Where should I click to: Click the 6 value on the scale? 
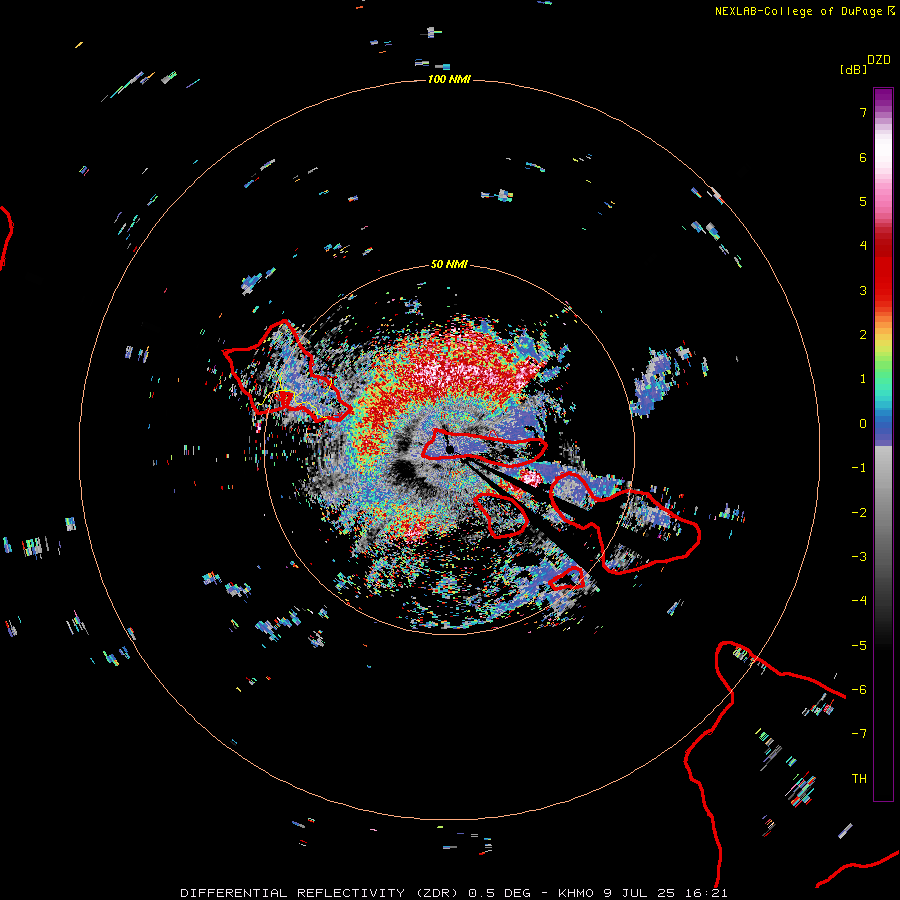(x=863, y=157)
